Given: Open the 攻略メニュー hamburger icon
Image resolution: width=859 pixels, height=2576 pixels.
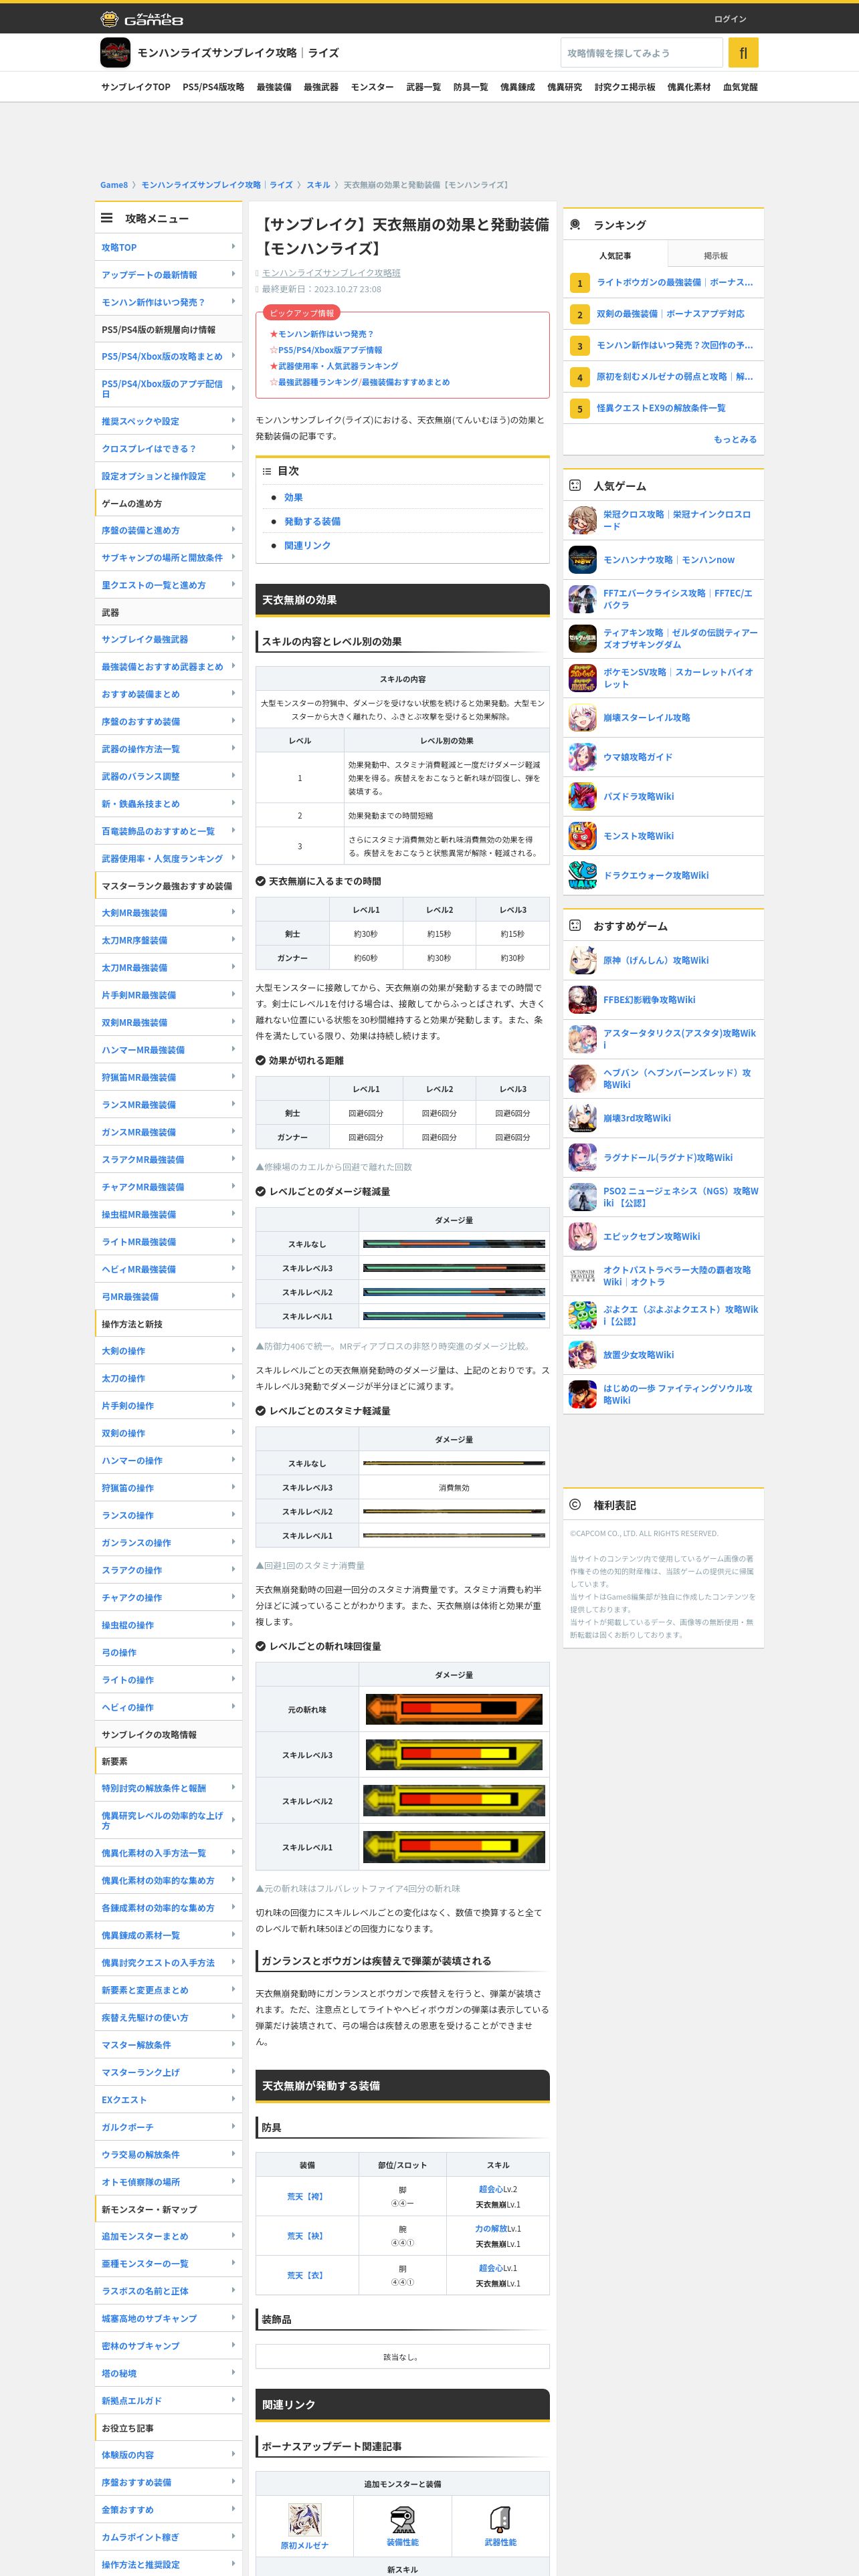Looking at the screenshot, I should click(x=106, y=218).
